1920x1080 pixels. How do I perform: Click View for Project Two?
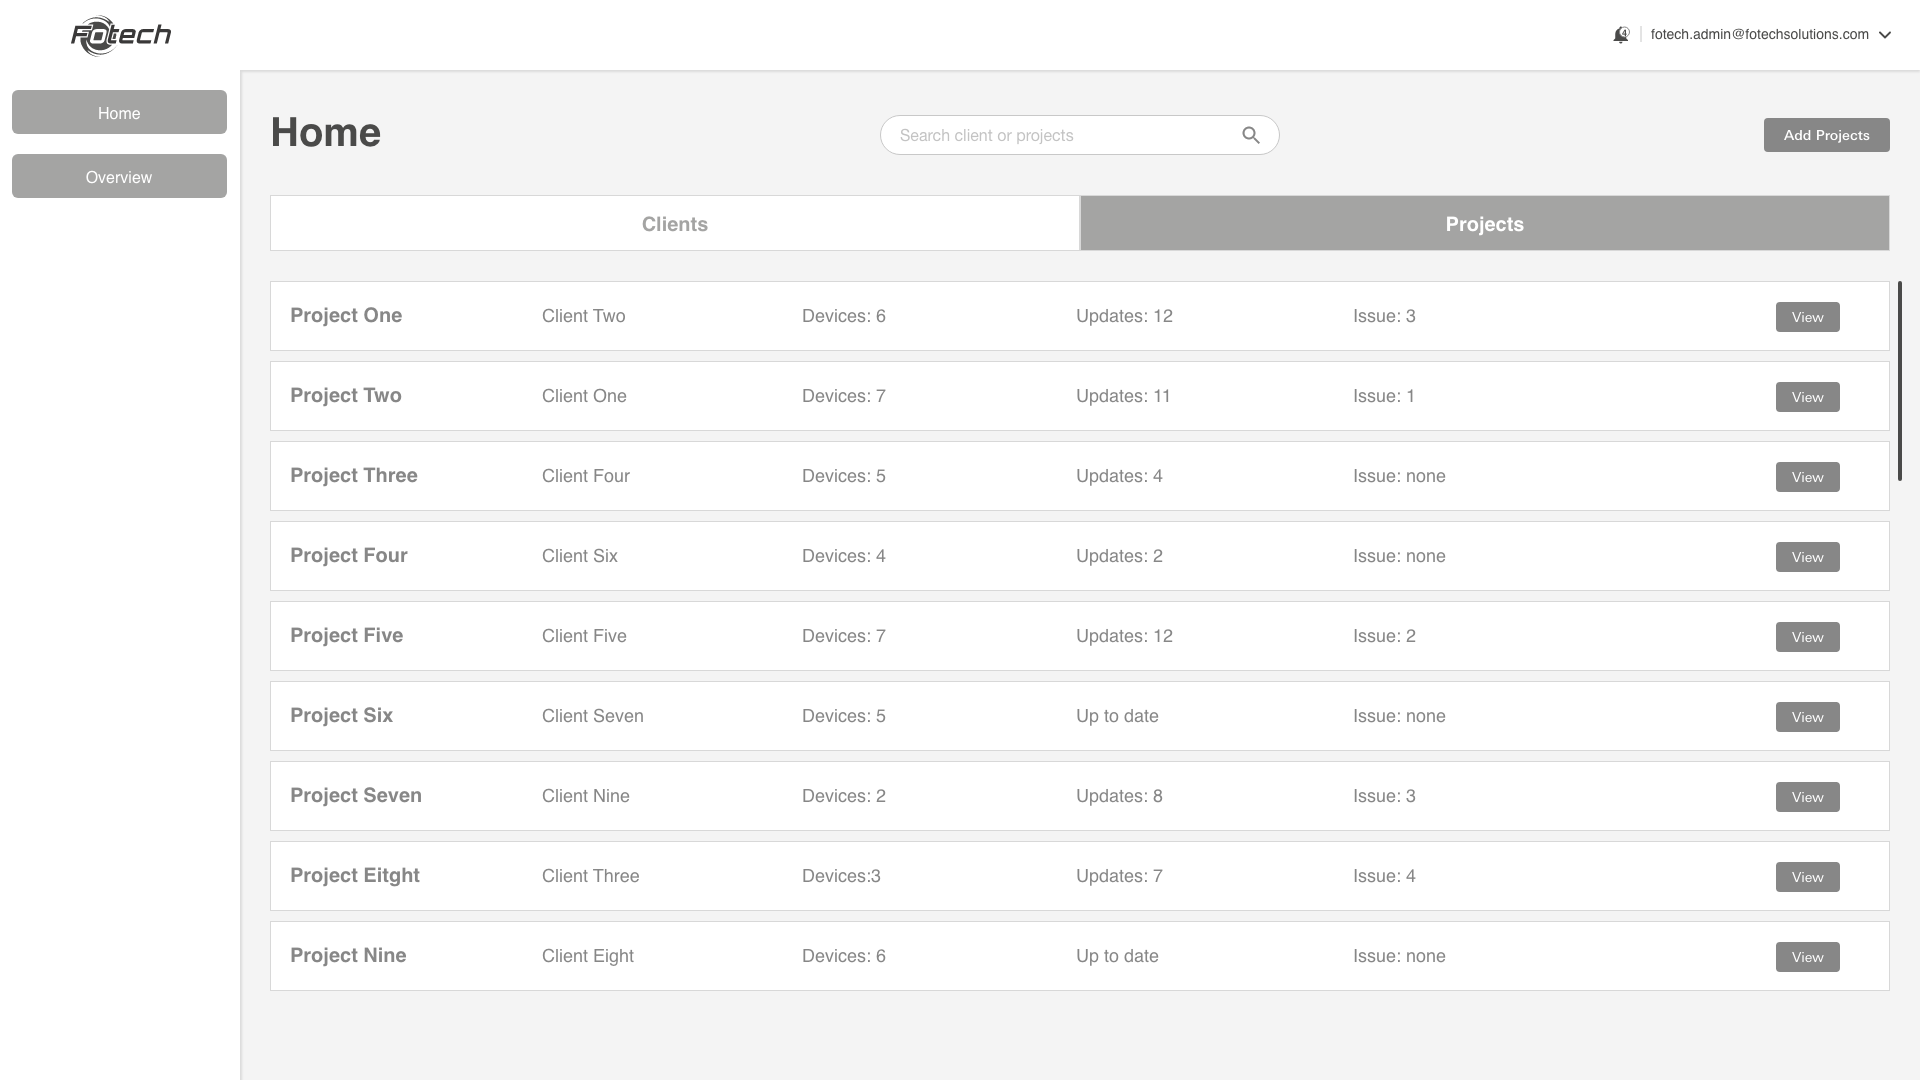point(1807,397)
